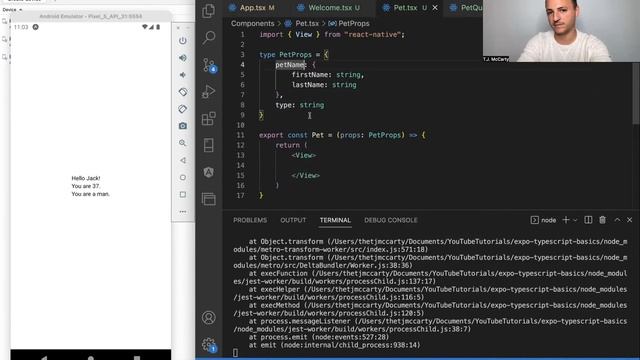Image resolution: width=640 pixels, height=360 pixels.
Task: Open the Search view in activity bar
Action: click(x=209, y=38)
